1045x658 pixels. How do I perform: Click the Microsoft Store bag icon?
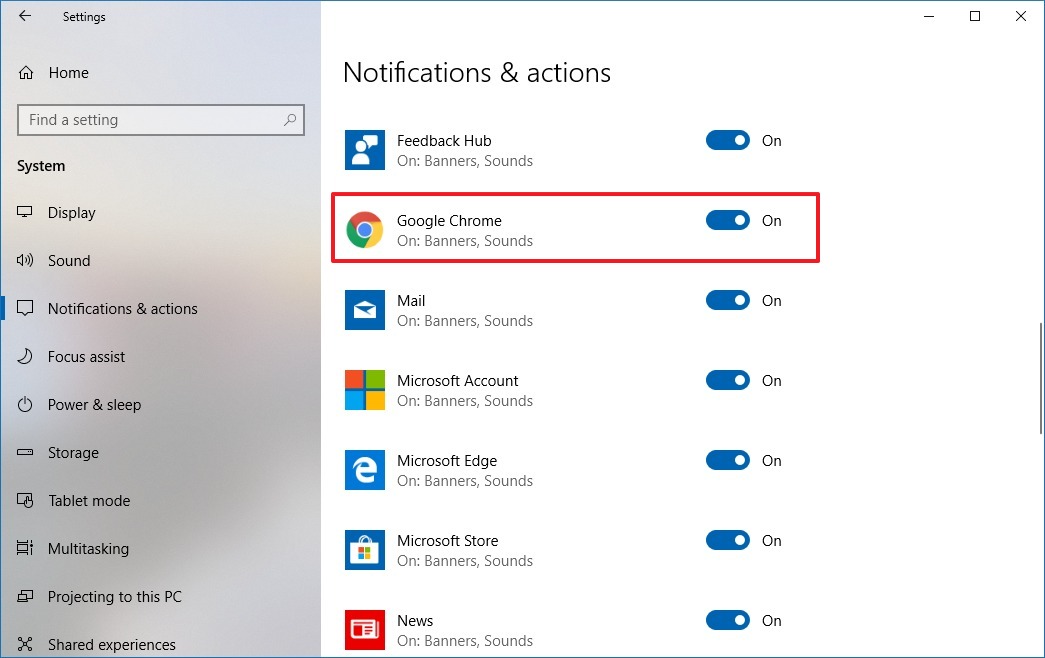(365, 550)
